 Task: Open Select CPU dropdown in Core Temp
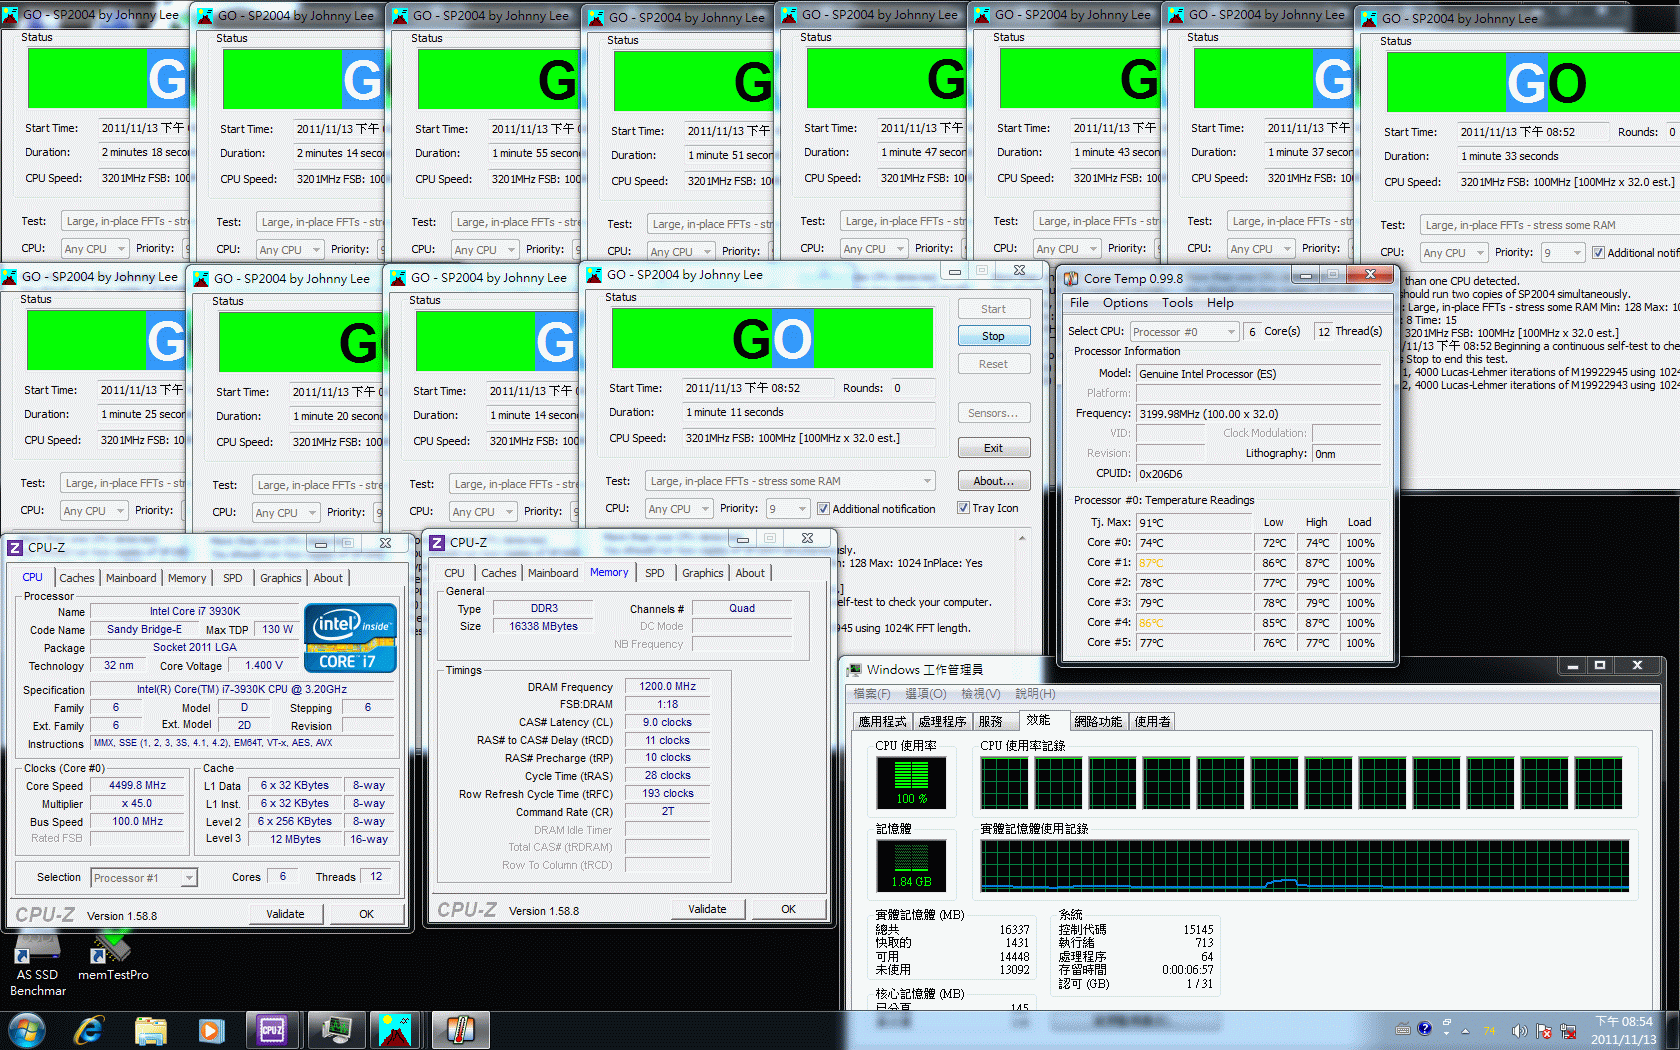(1184, 332)
